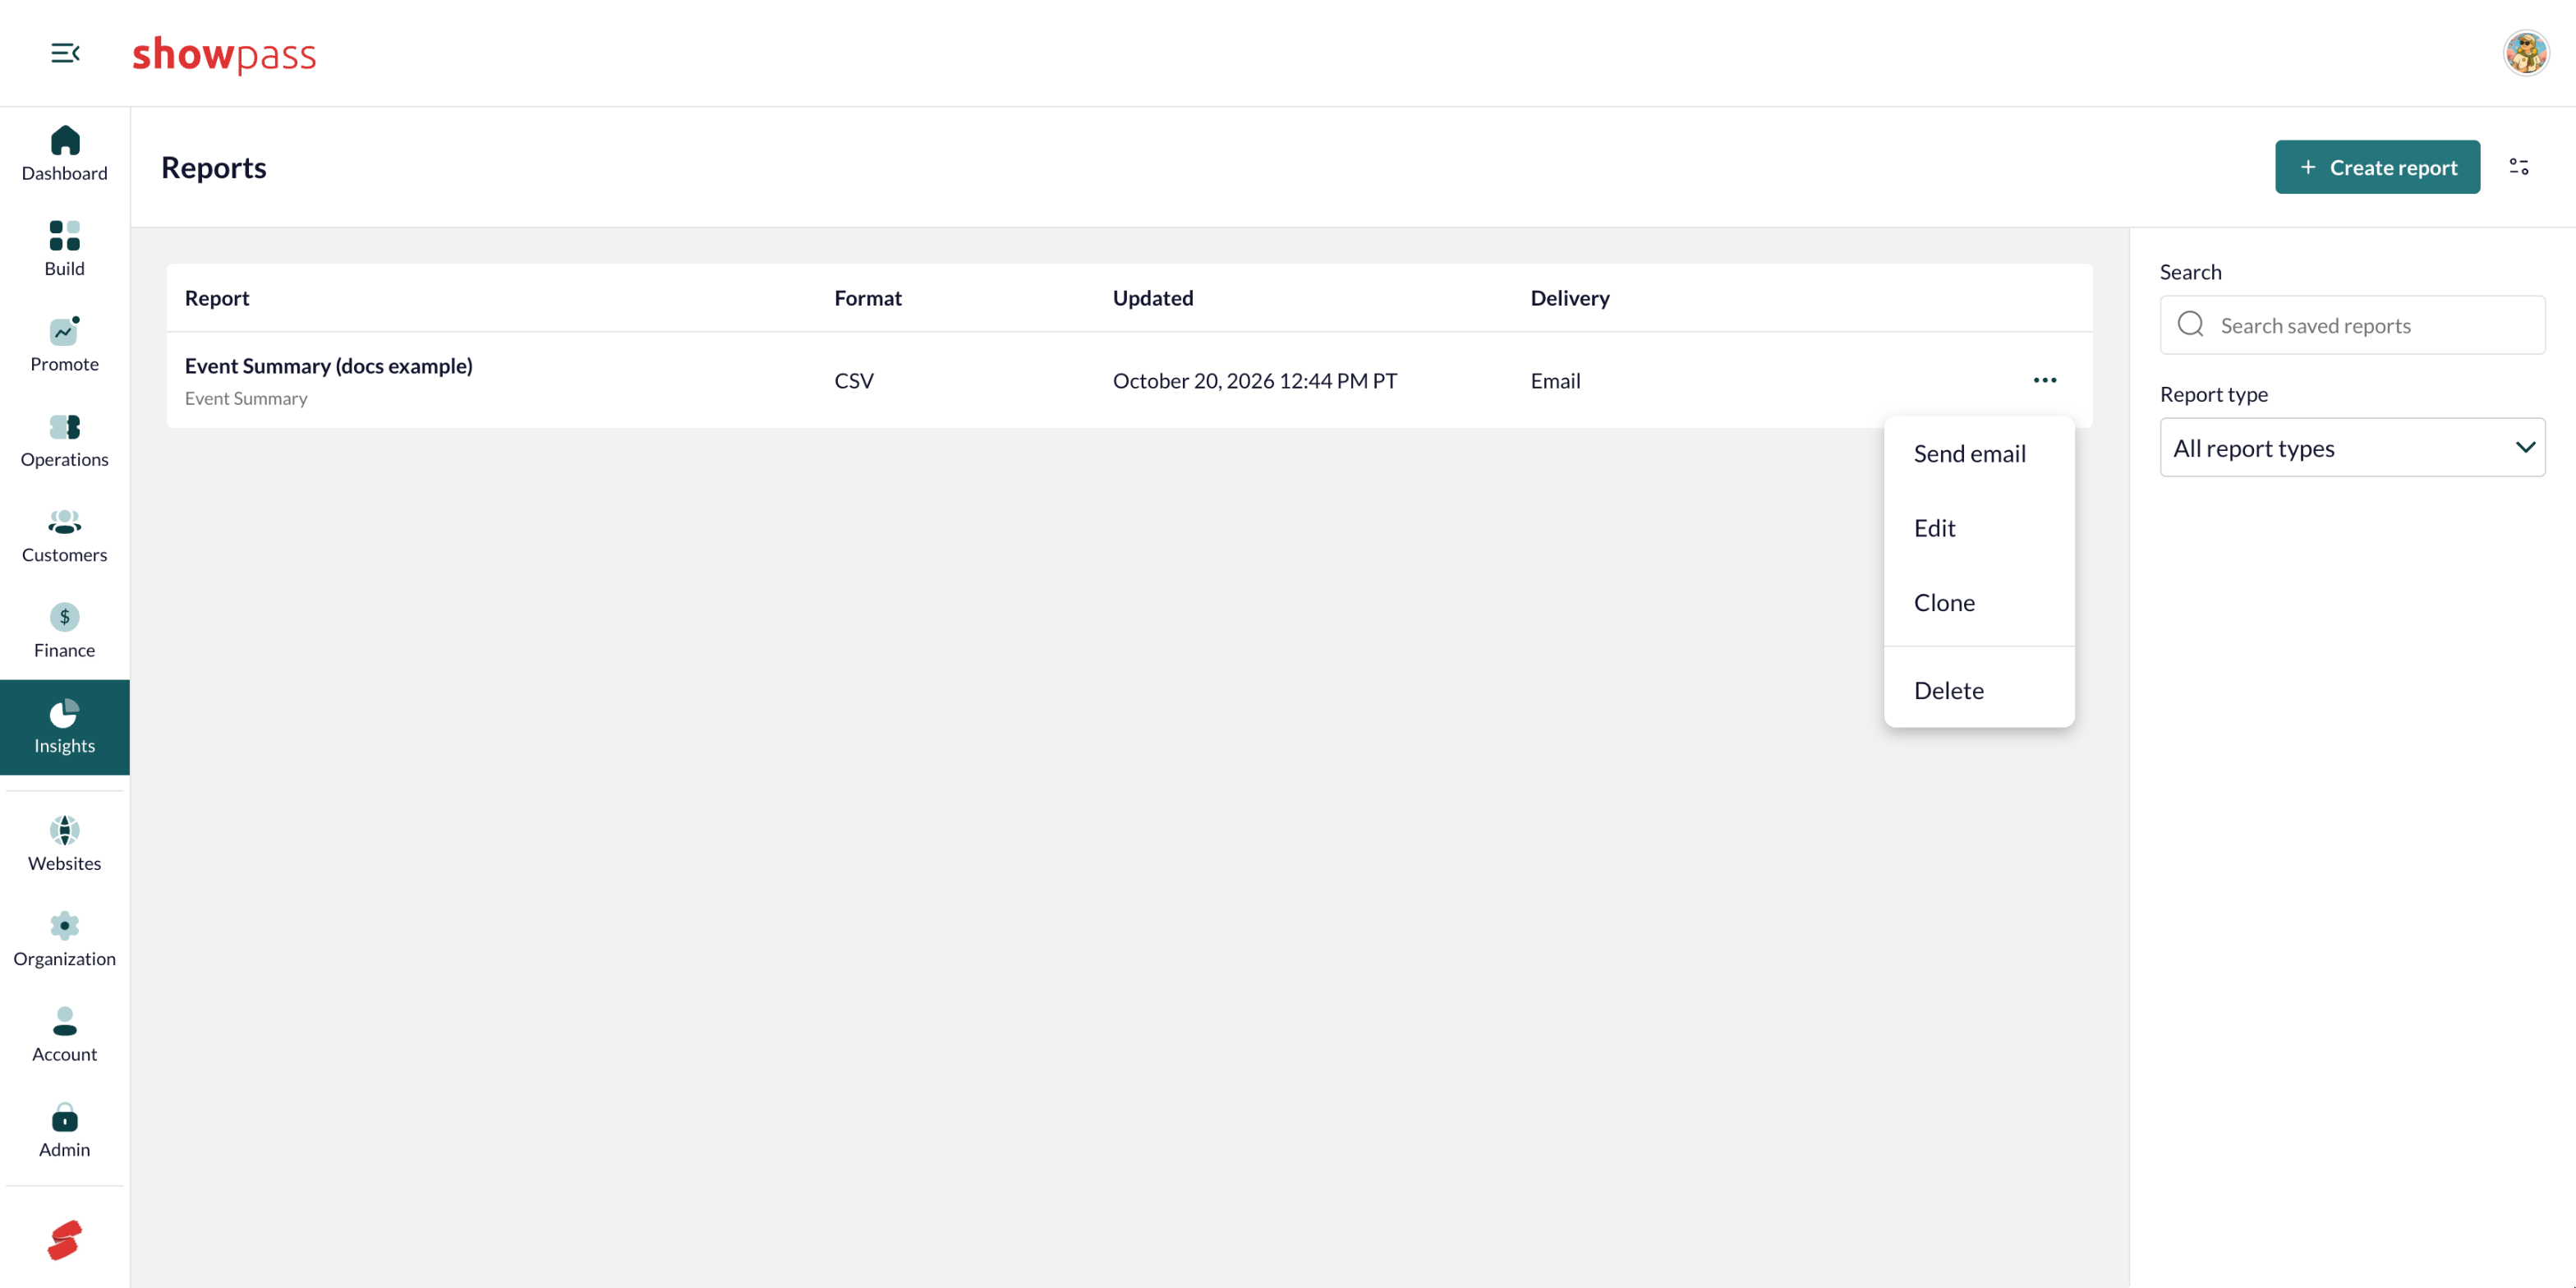Click the Updated column header
Screen dimensions: 2576x1288
1153,298
